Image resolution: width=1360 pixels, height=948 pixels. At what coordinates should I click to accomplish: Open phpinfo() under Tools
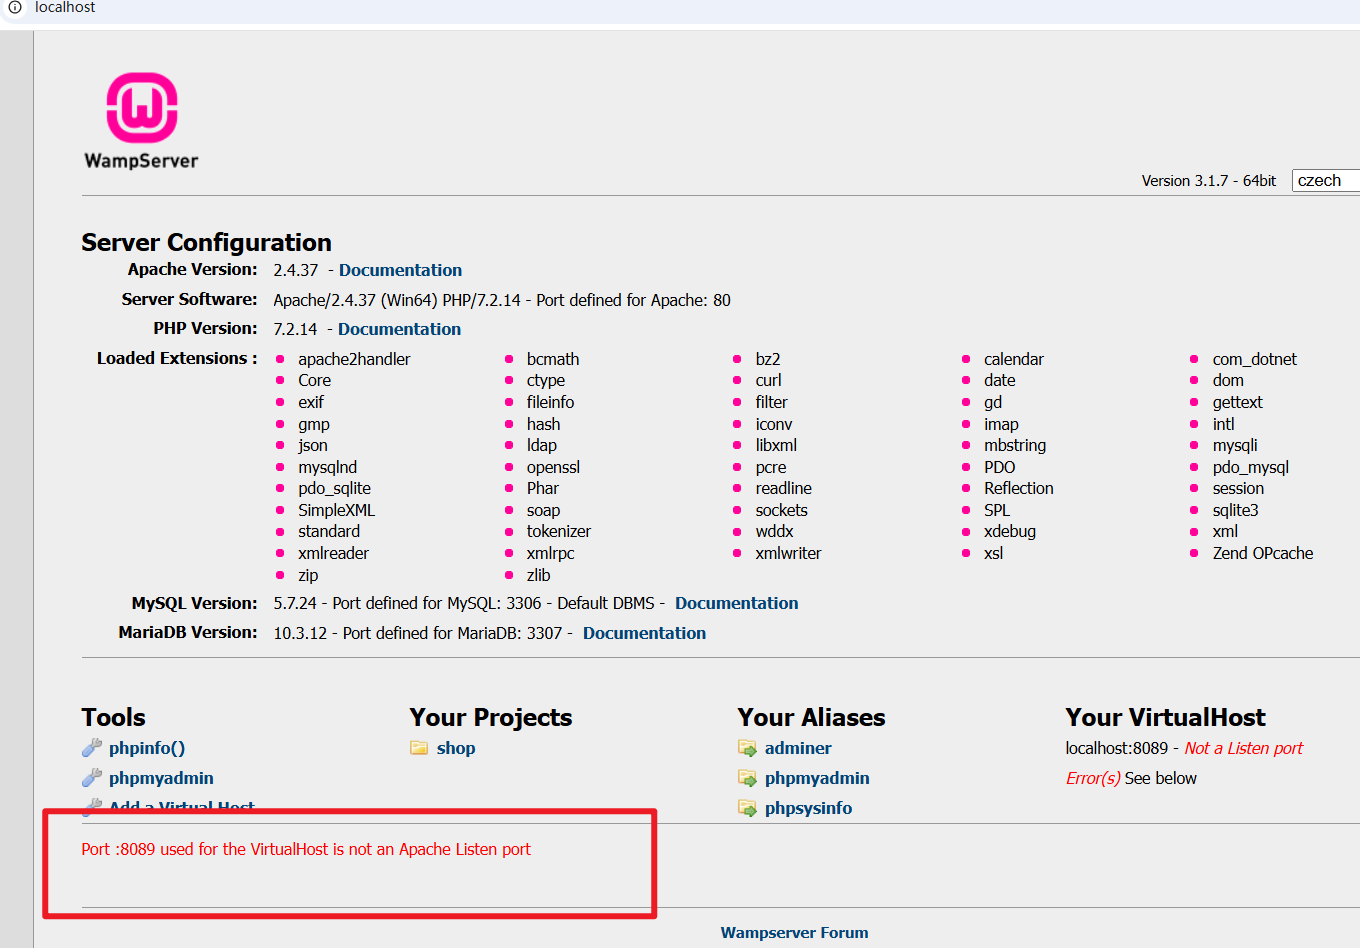coord(147,748)
